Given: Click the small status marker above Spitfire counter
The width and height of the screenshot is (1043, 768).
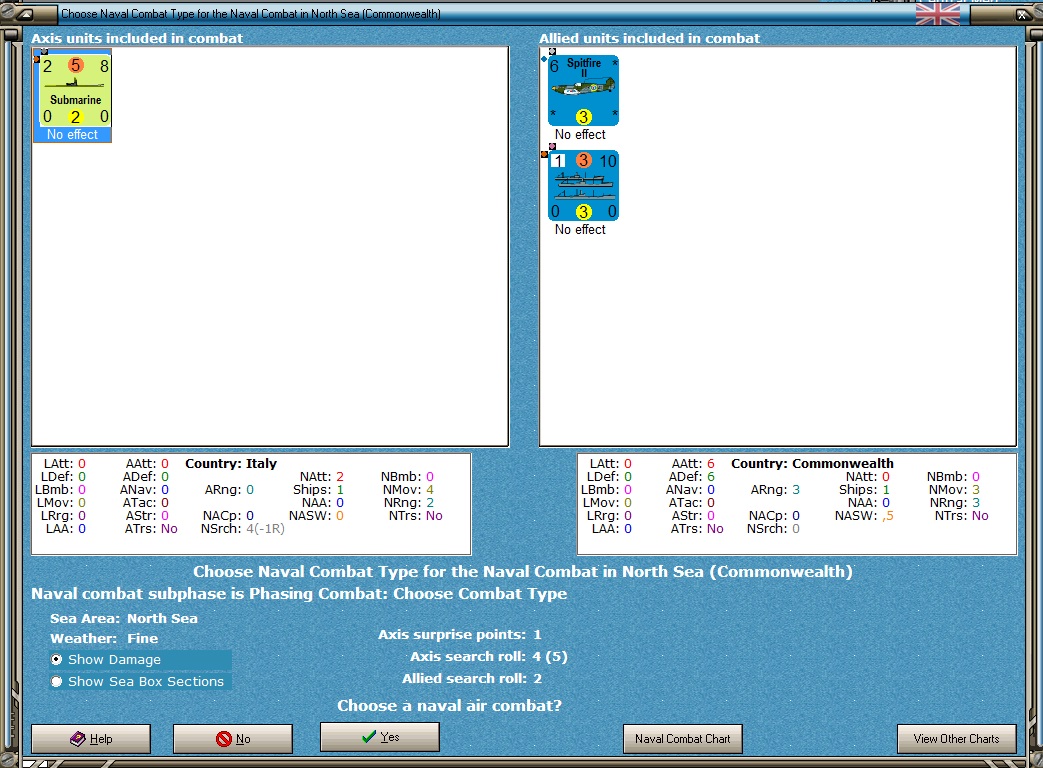Looking at the screenshot, I should tap(552, 51).
